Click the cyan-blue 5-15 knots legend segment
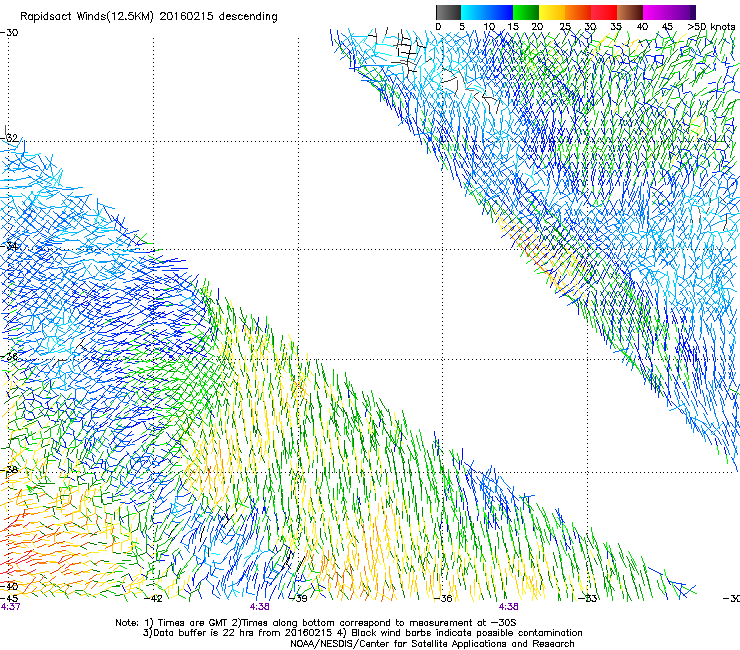740x650 pixels. [x=487, y=12]
